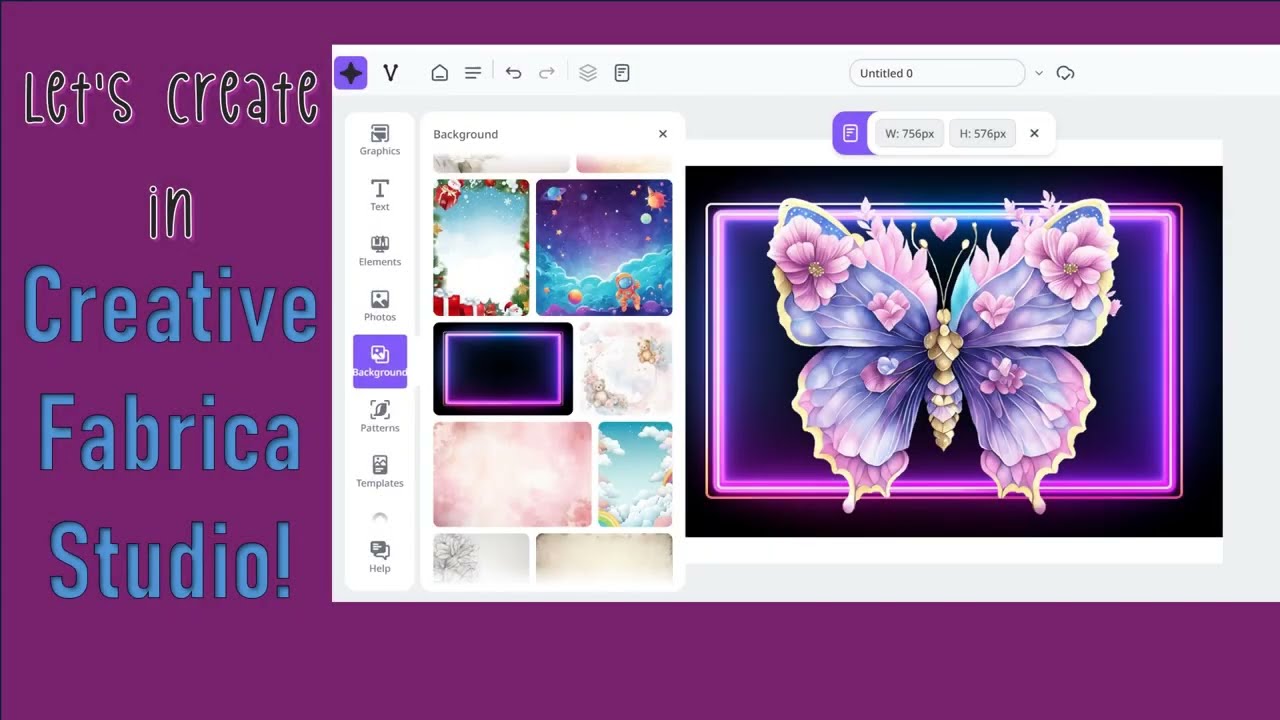Open the Patterns sidebar tab
1280x720 pixels.
[x=380, y=417]
